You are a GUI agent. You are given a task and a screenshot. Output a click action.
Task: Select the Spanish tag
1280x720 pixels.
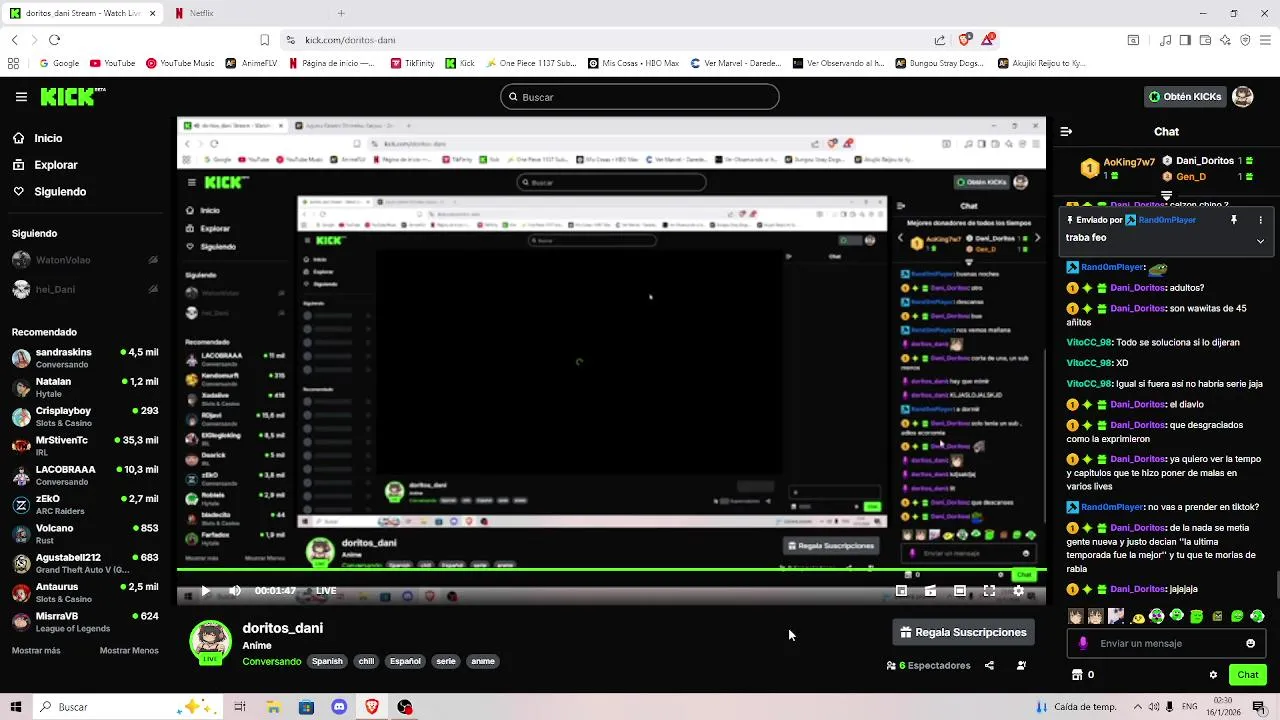coord(327,661)
